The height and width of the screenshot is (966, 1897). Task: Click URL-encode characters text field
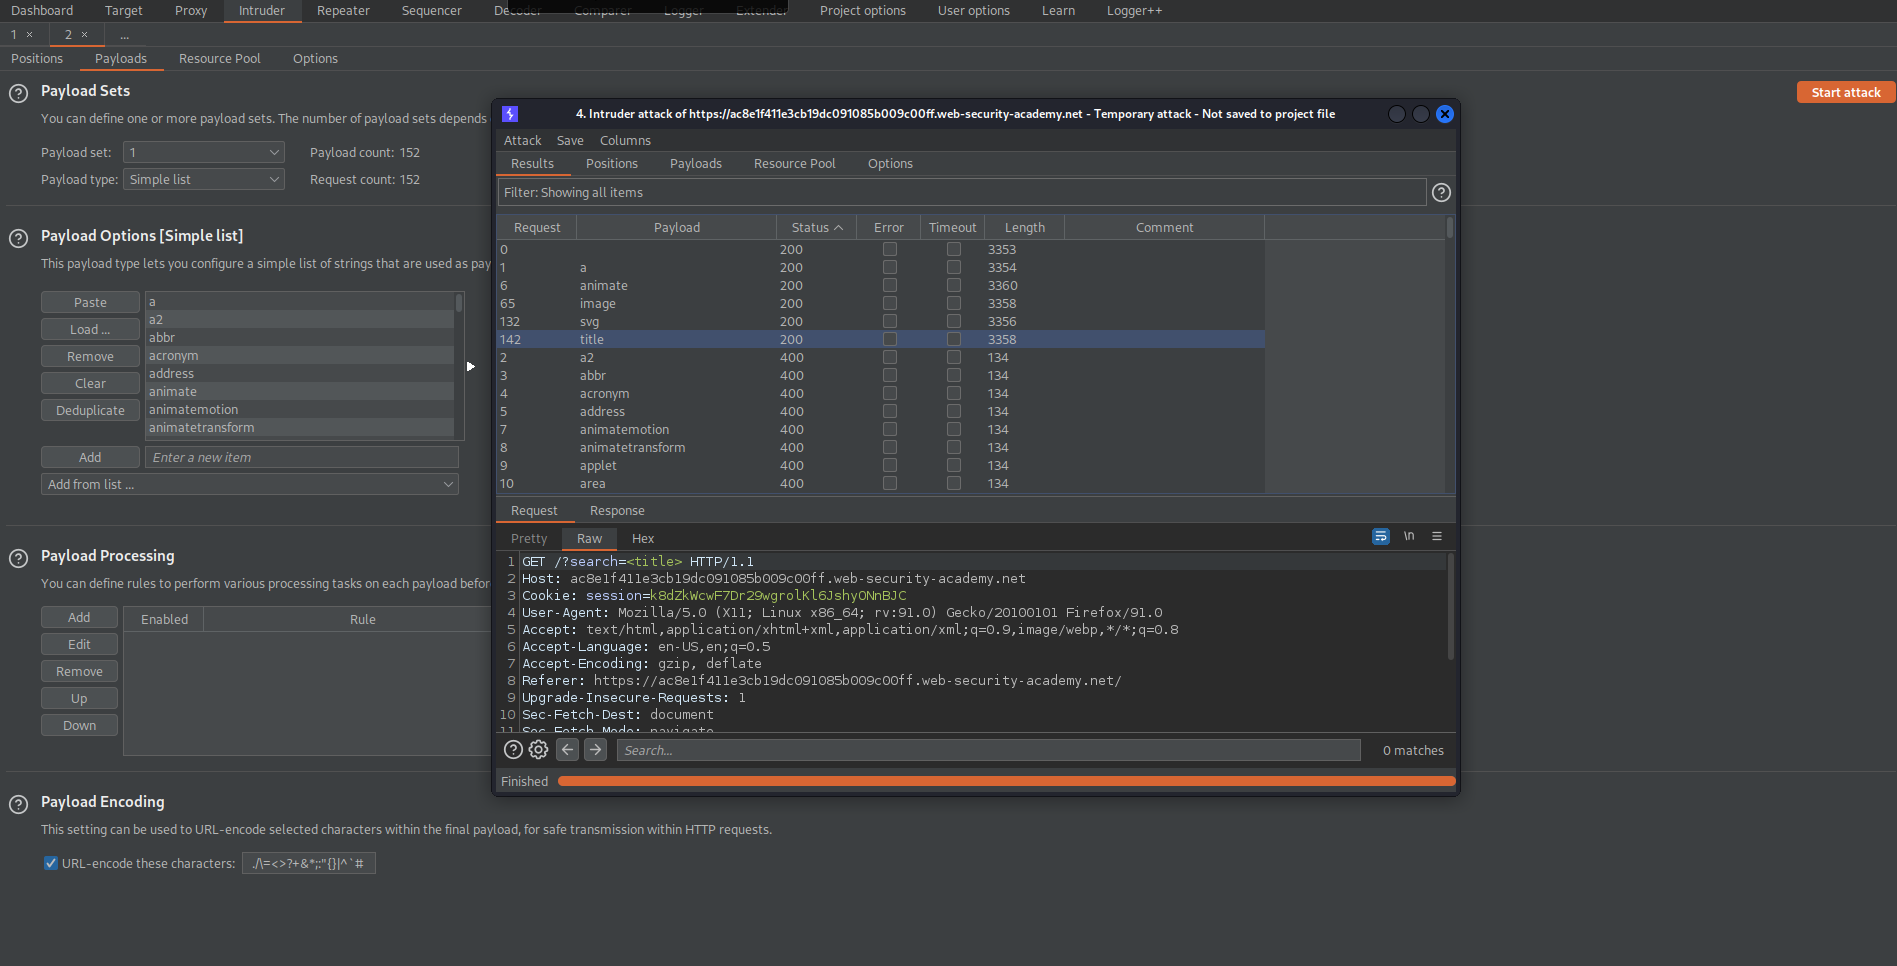pos(308,864)
